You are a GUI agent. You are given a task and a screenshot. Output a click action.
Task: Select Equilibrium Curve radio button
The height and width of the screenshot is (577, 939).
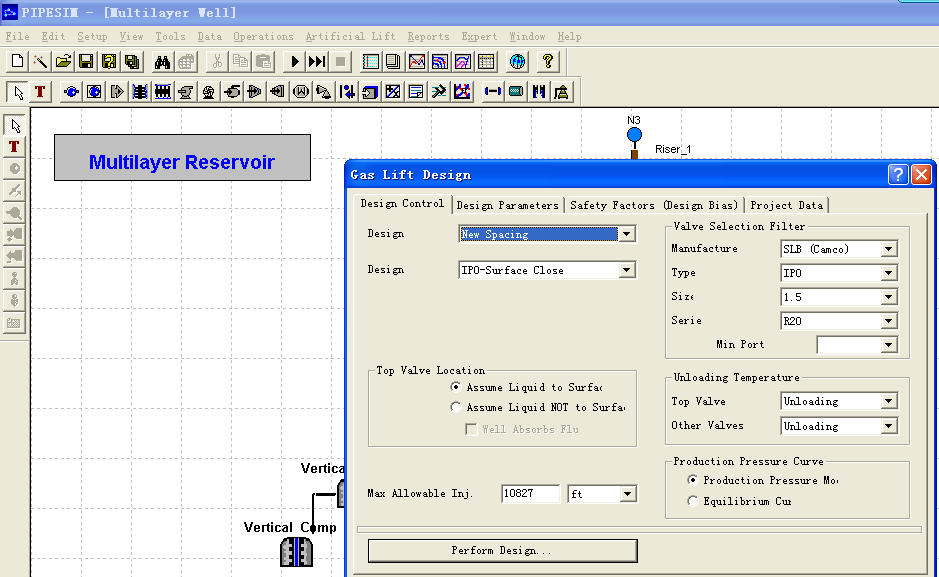click(692, 501)
